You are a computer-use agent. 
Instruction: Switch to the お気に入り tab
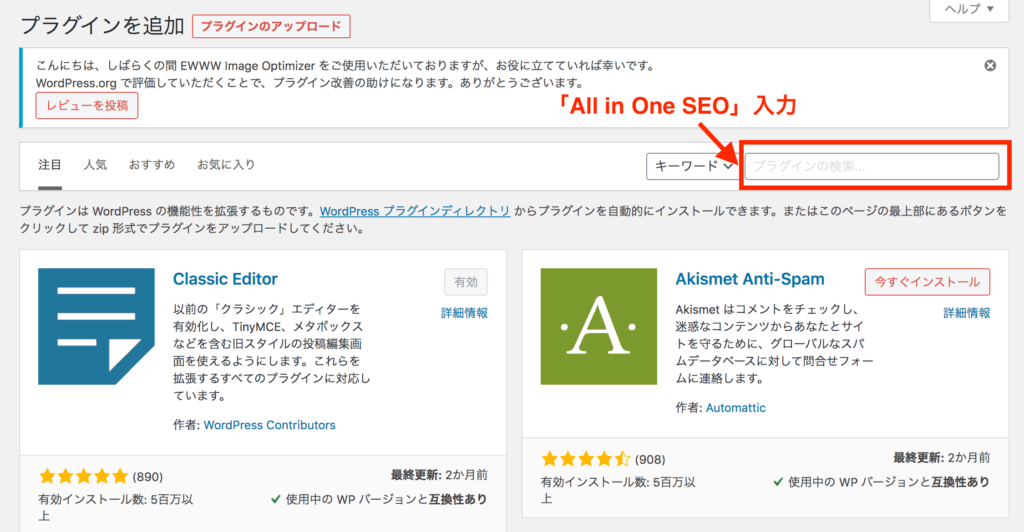pyautogui.click(x=226, y=164)
